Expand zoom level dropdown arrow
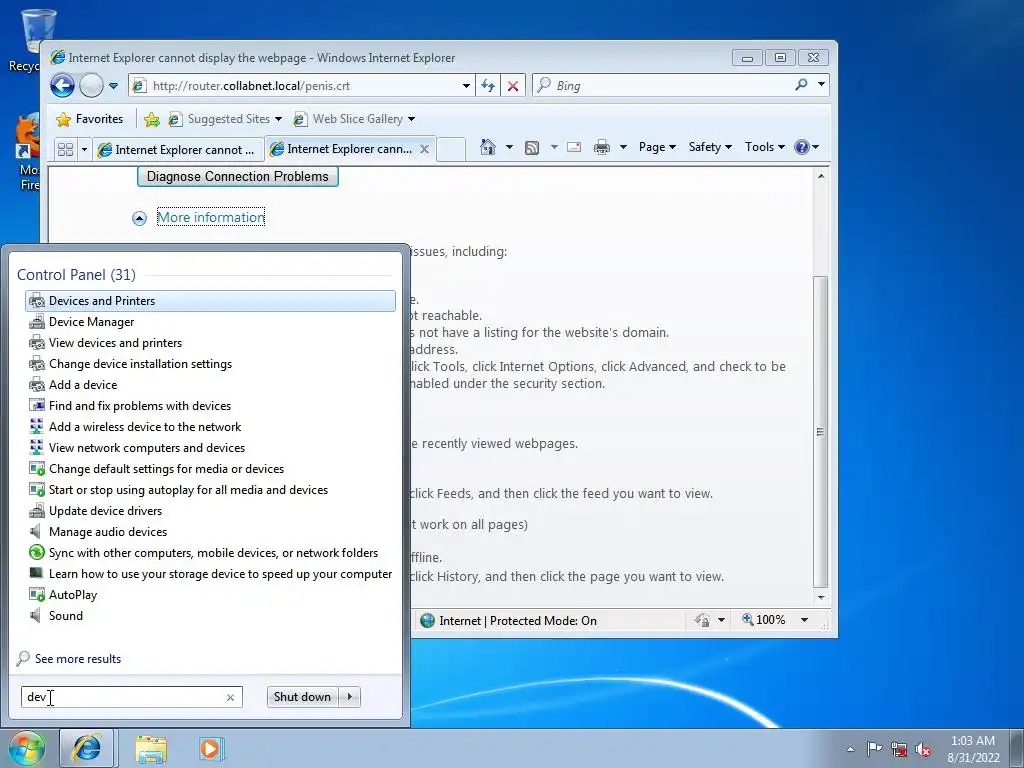1024x768 pixels. click(x=805, y=620)
